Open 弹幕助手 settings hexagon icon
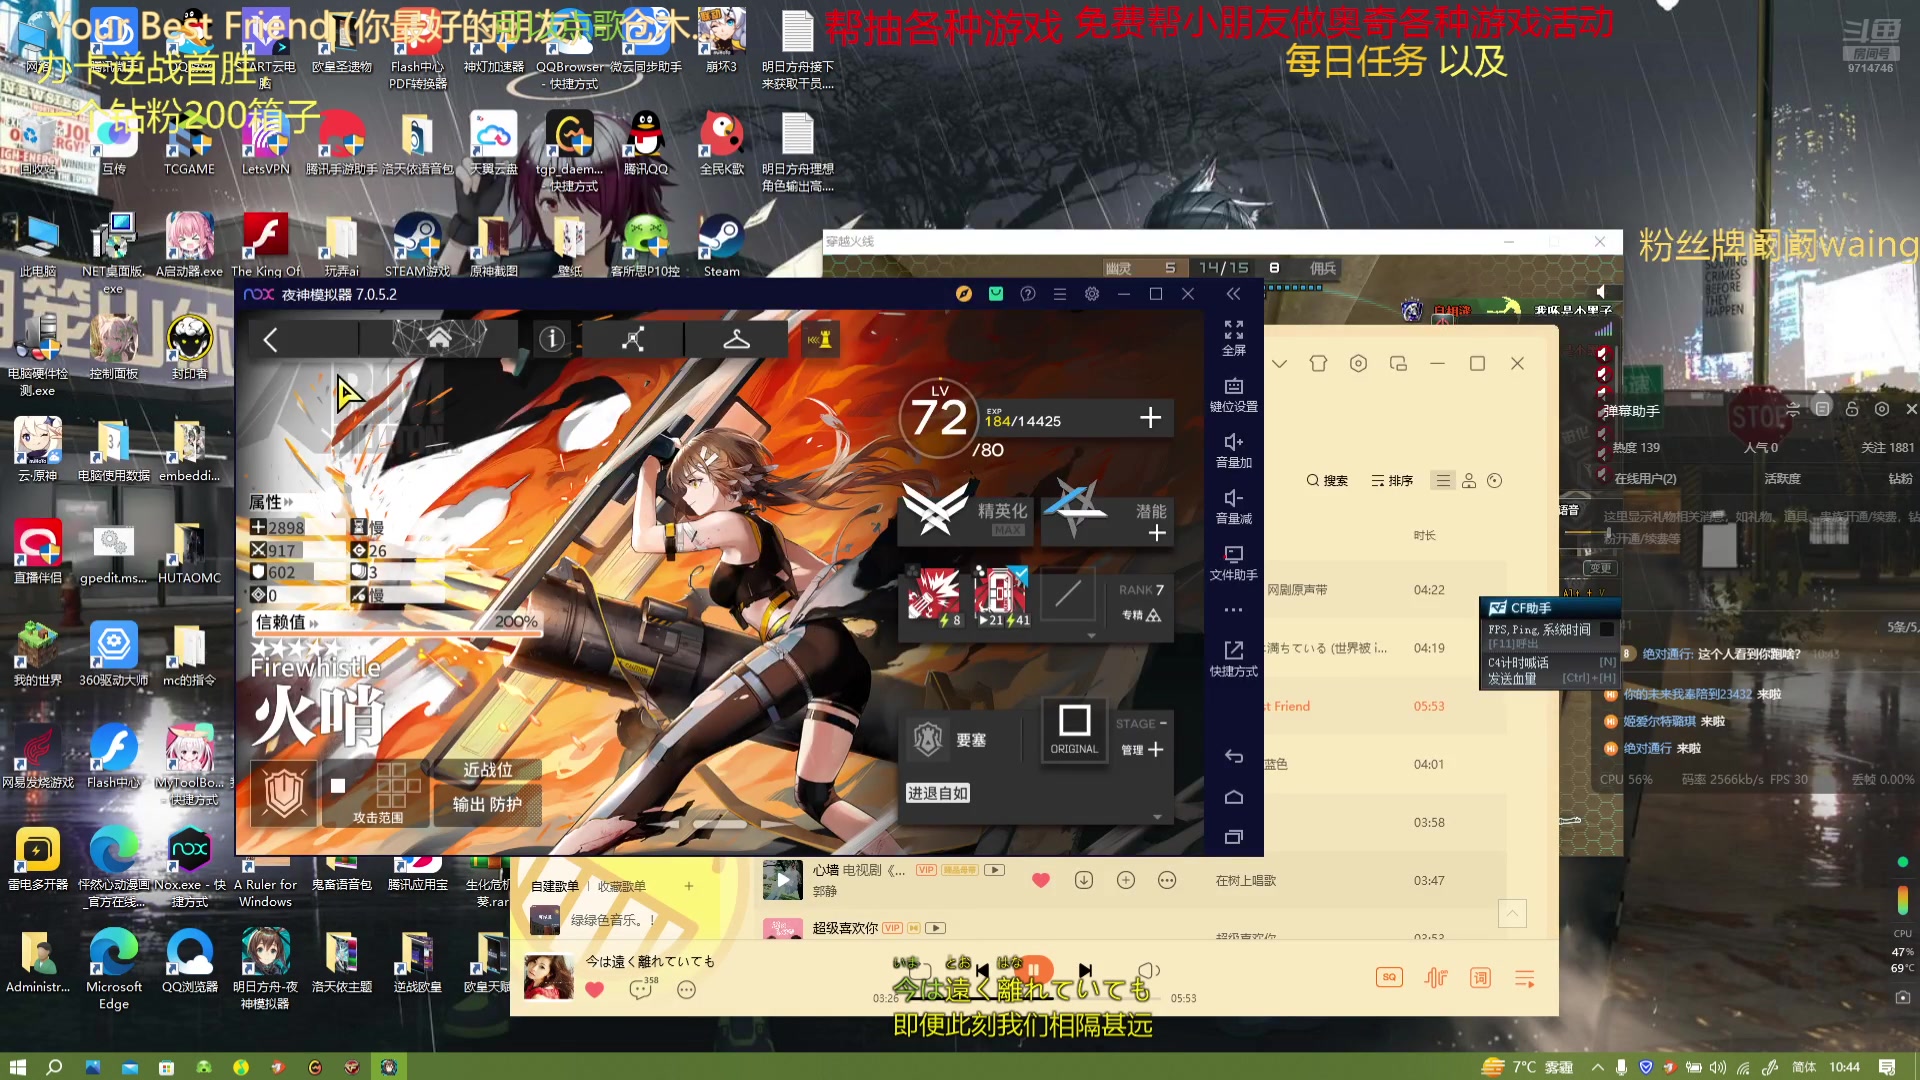The height and width of the screenshot is (1080, 1920). tap(1882, 409)
